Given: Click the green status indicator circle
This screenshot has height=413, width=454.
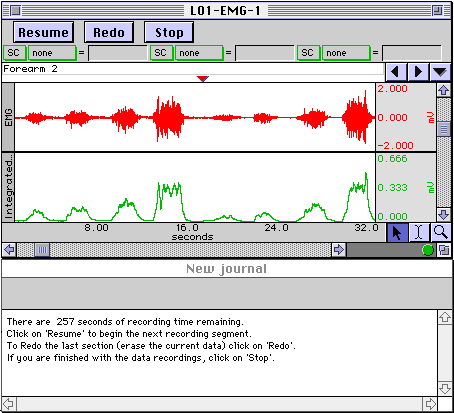Looking at the screenshot, I should pyautogui.click(x=428, y=250).
